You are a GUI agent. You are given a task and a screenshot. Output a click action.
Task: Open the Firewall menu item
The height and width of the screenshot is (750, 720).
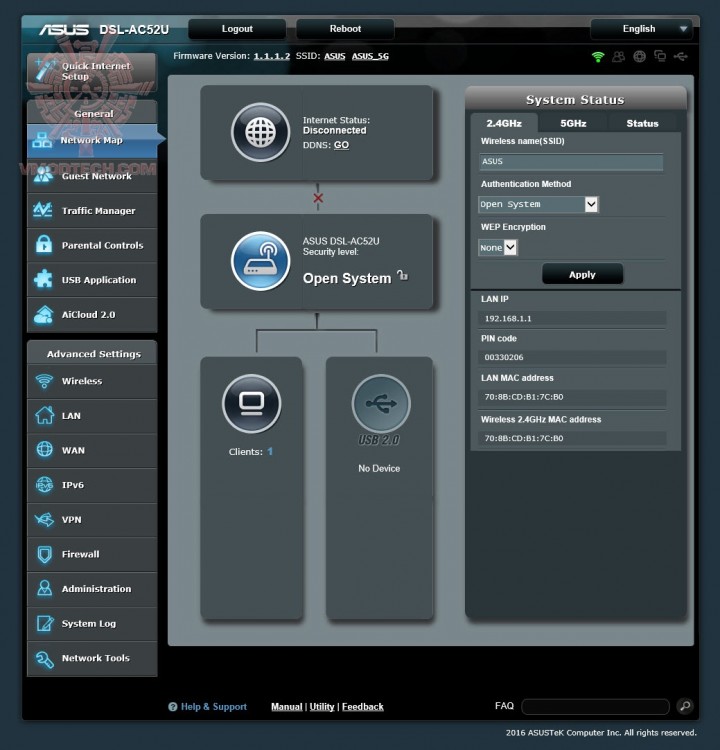92,554
